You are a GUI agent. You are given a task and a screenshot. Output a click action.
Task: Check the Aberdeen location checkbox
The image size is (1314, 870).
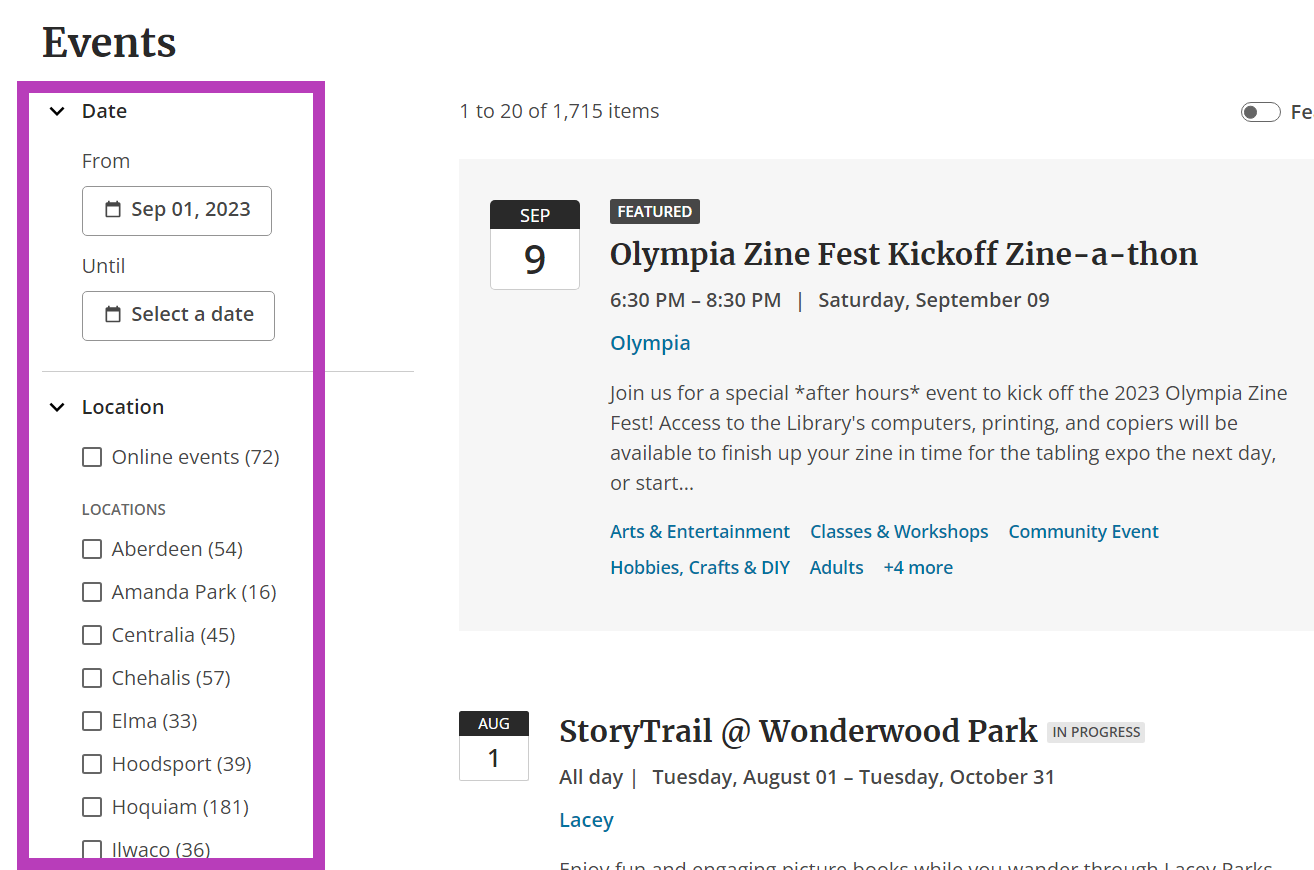click(x=92, y=549)
